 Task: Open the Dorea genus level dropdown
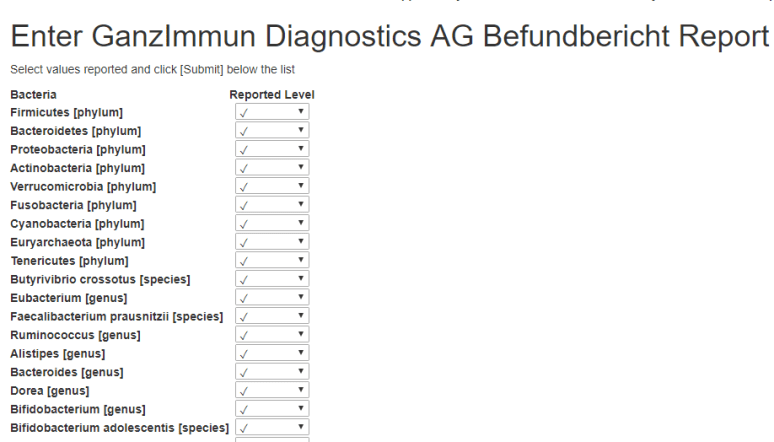272,390
